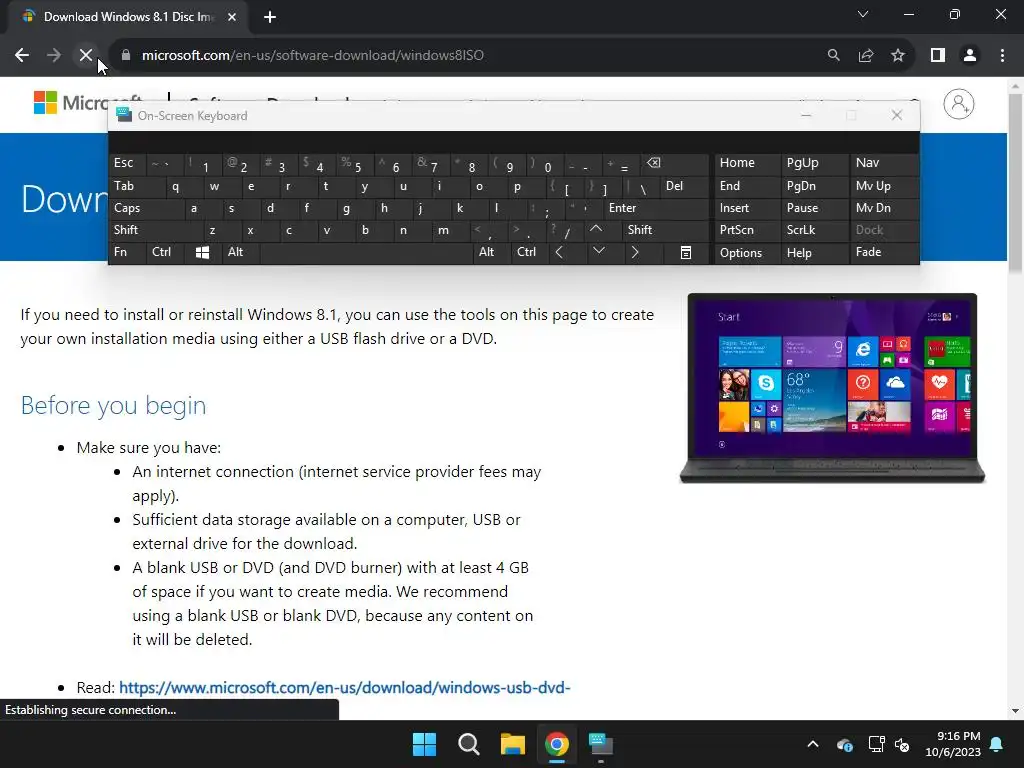Open keyboard Options

747,253
